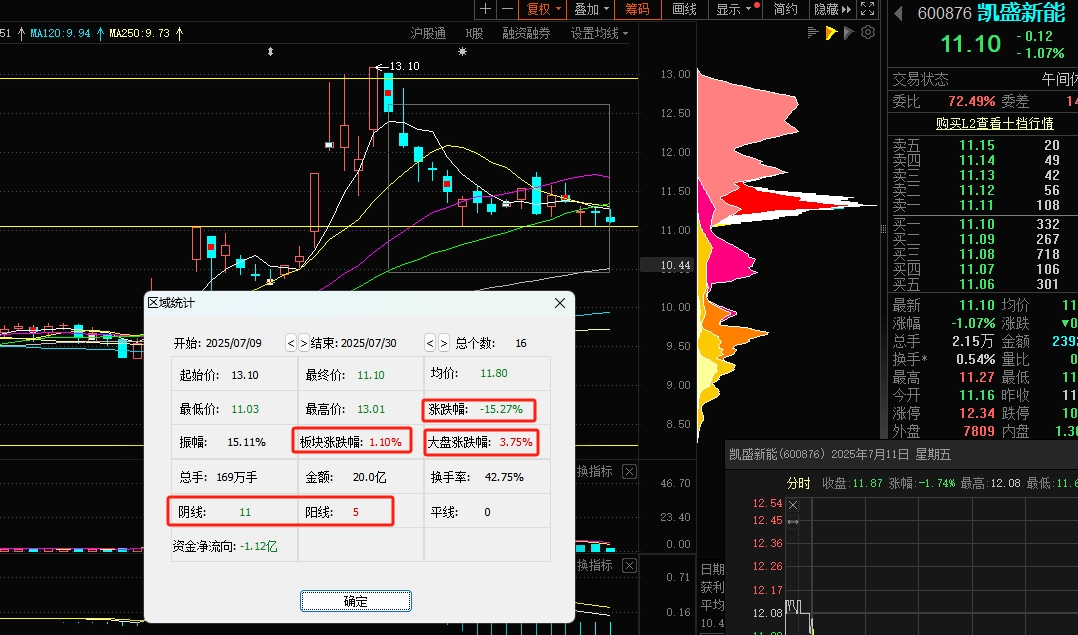Click the 阴线 11 cell
This screenshot has width=1078, height=635.
click(233, 511)
